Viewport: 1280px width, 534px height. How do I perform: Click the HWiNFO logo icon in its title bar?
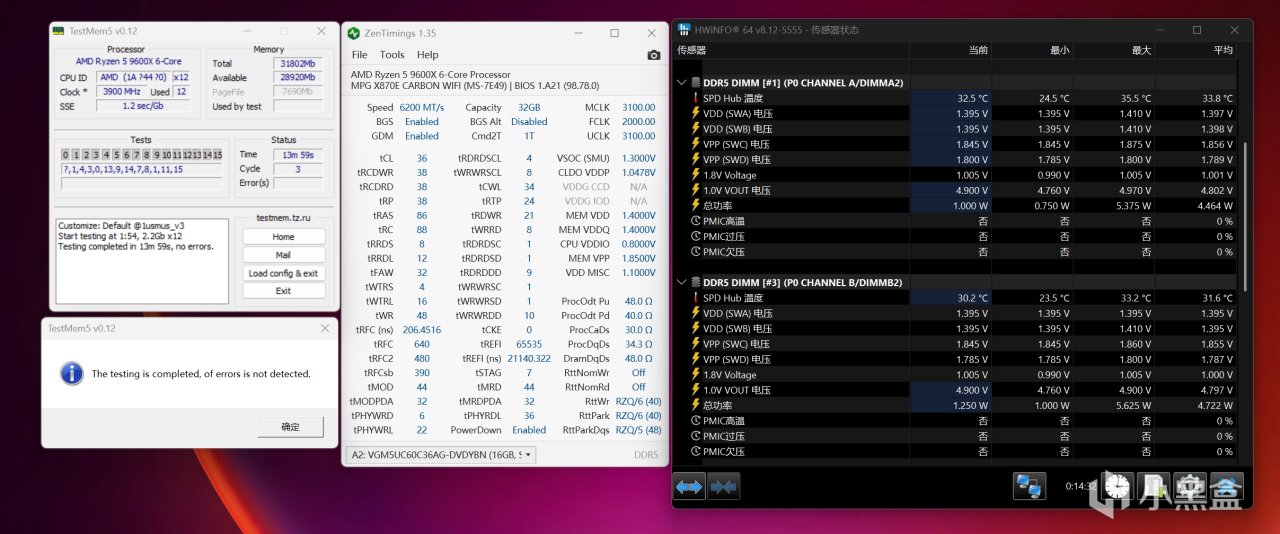684,30
